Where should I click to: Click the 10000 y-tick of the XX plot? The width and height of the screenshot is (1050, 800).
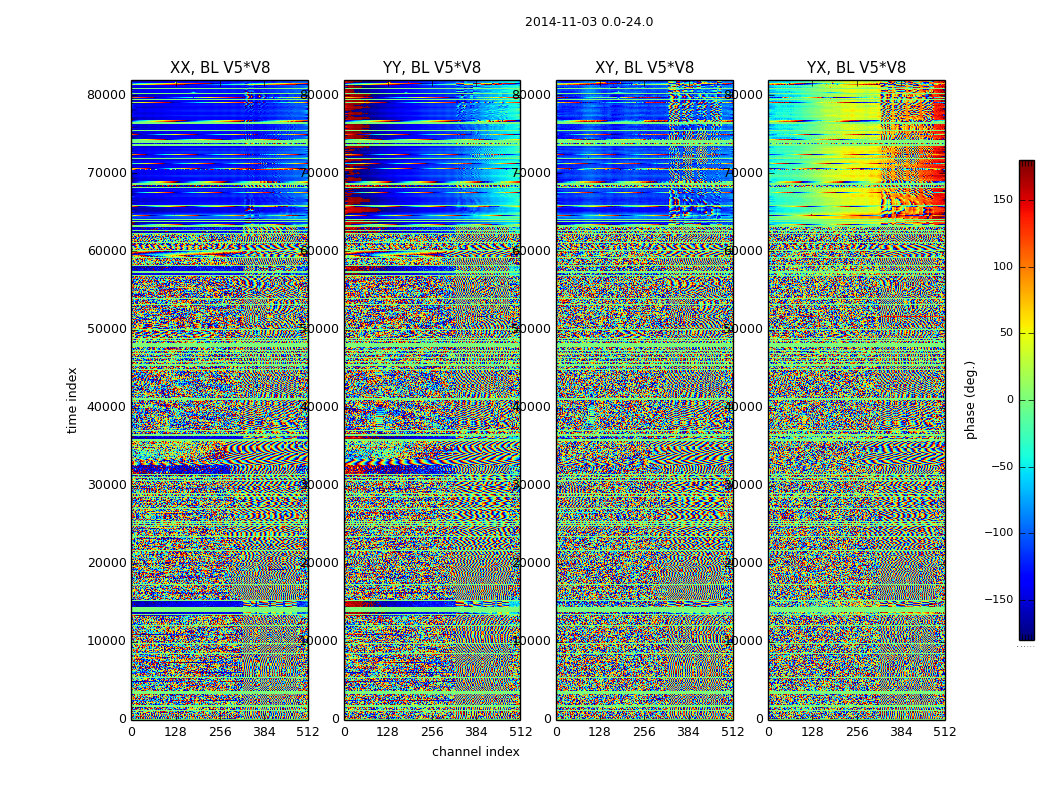[x=106, y=641]
